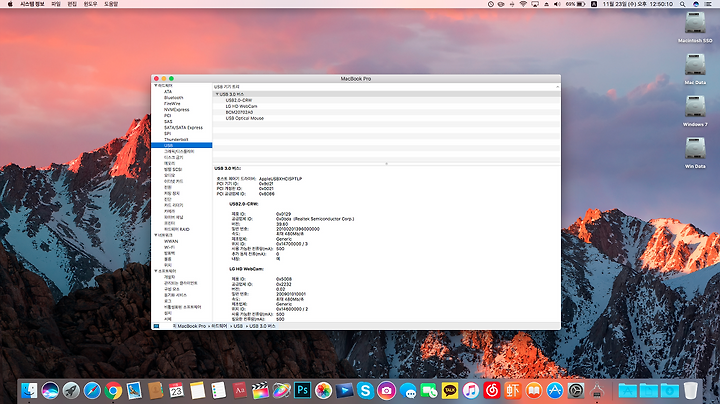Launch Final Cut Pro clapperboard icon
This screenshot has width=720, height=404.
point(260,391)
